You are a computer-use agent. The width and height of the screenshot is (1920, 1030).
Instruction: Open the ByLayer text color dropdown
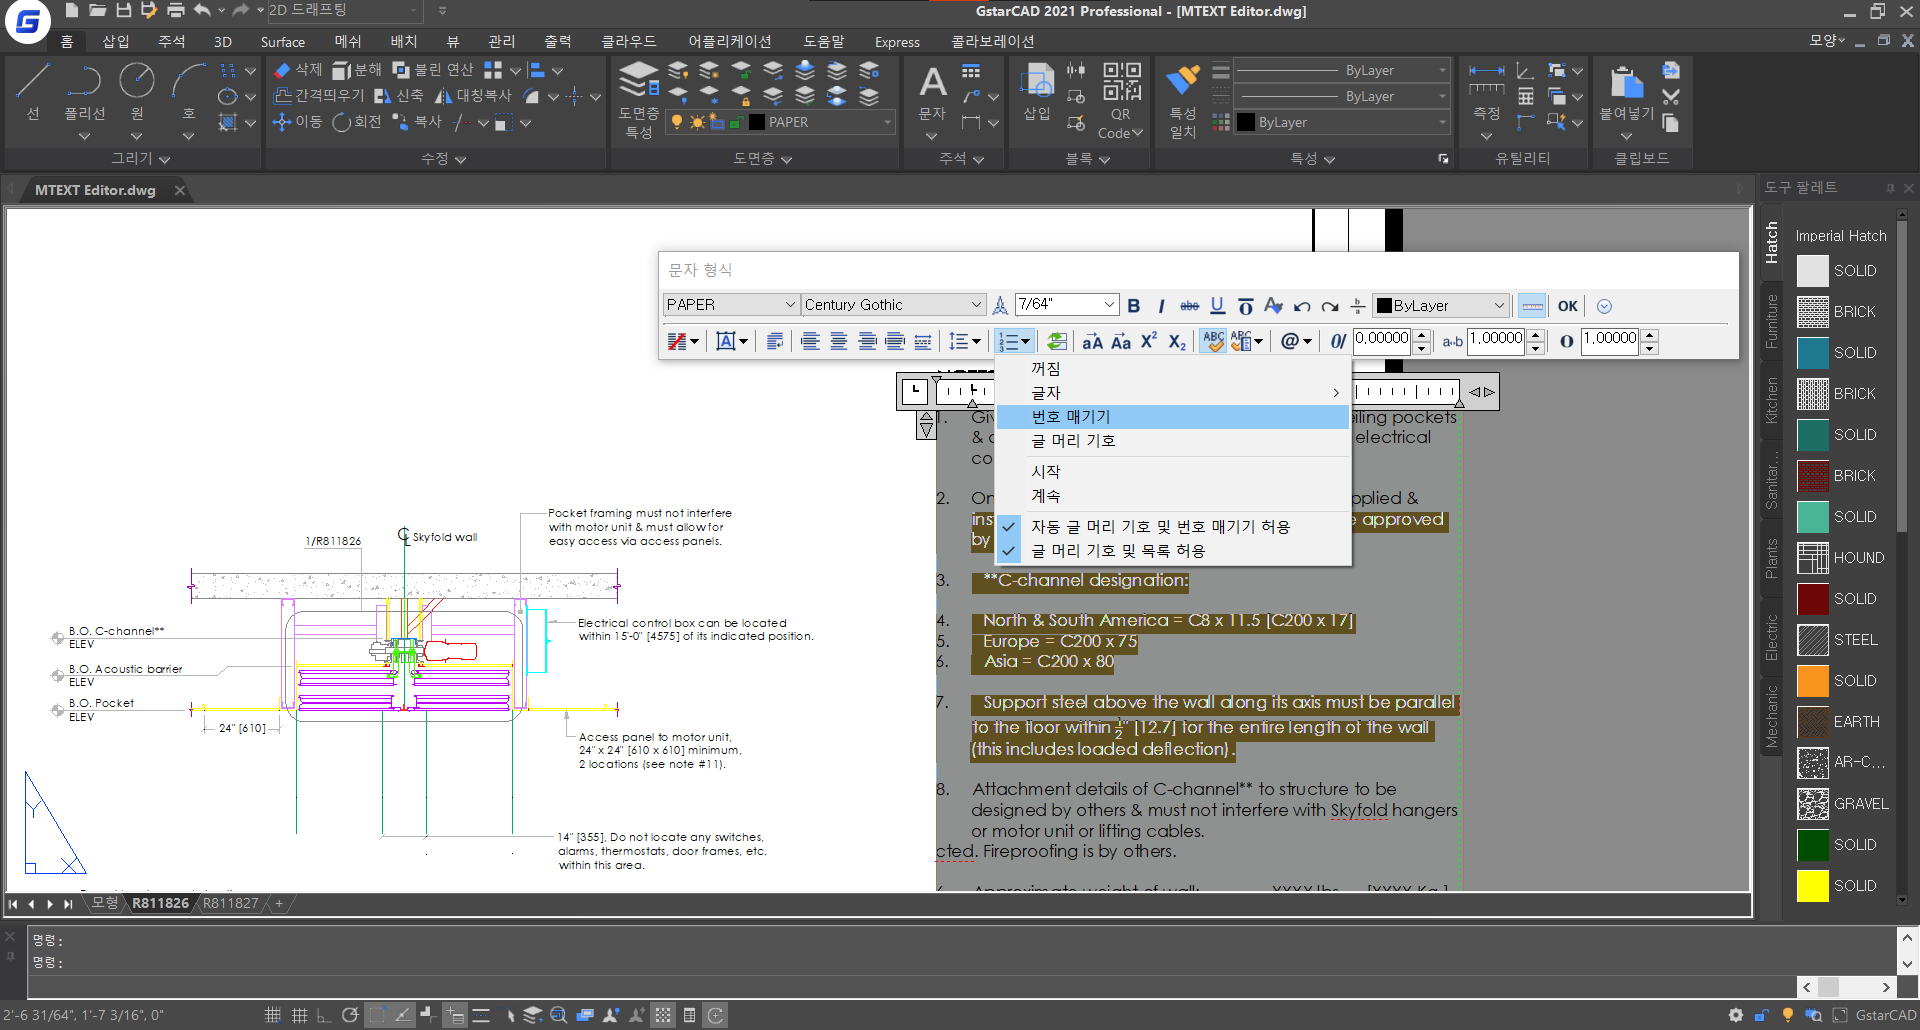pyautogui.click(x=1440, y=305)
